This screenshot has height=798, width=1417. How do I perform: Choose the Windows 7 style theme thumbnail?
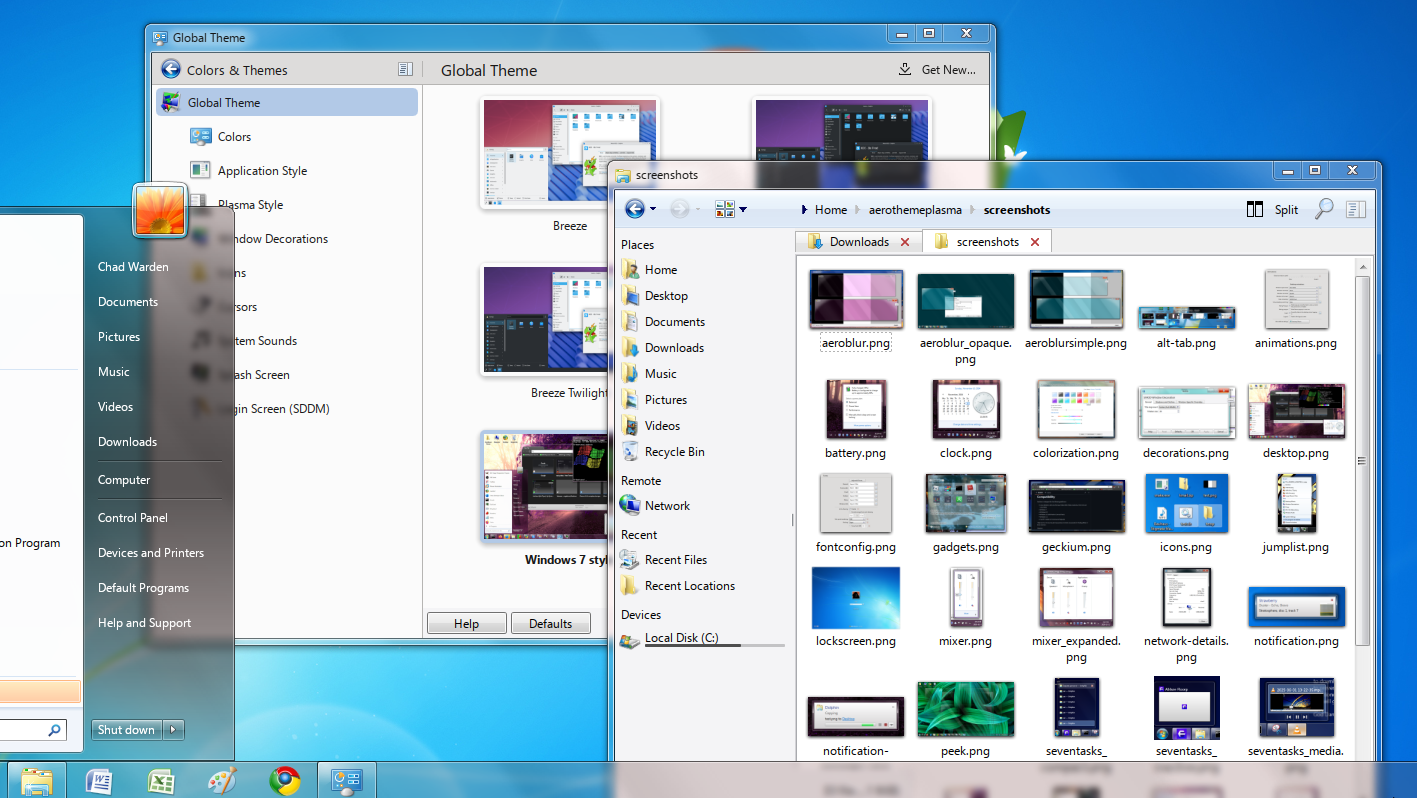point(545,487)
